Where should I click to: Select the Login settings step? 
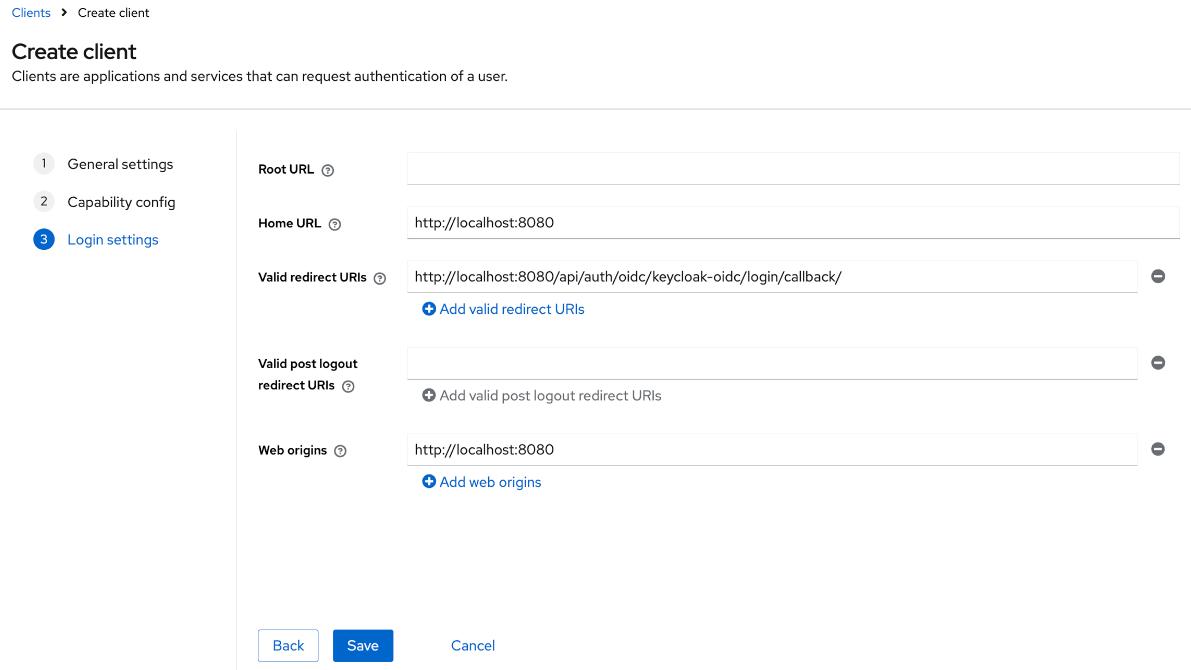click(x=112, y=240)
